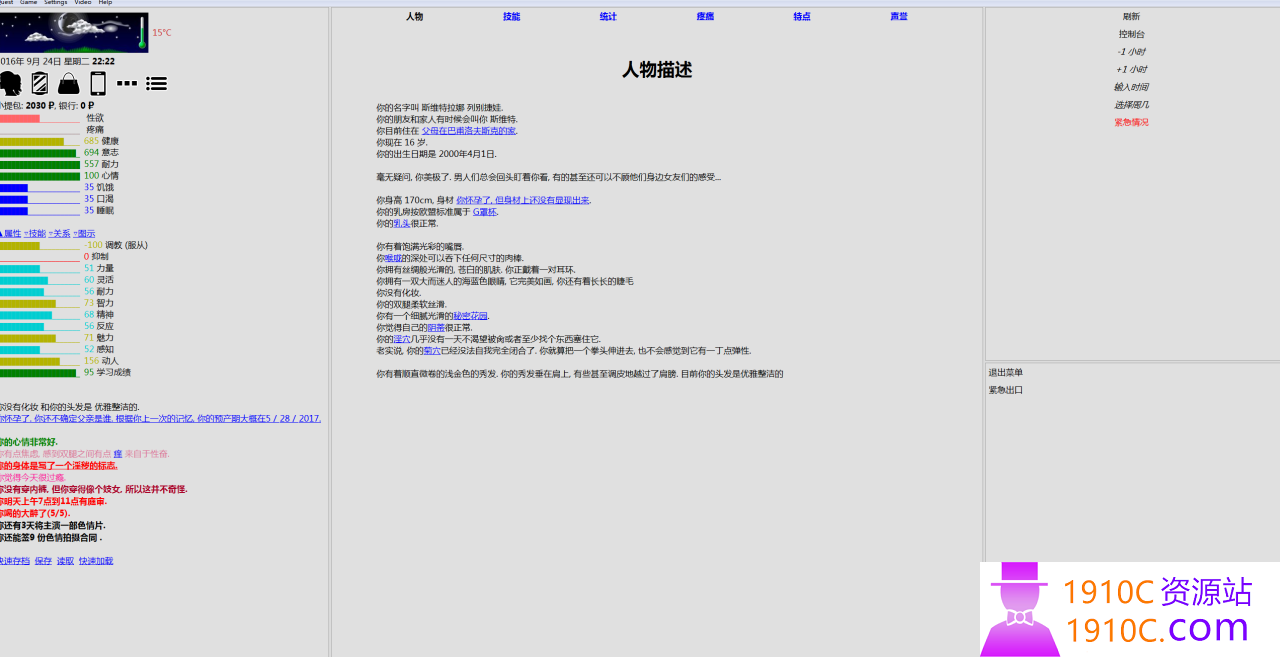The width and height of the screenshot is (1280, 657).
Task: Expand the 技能 section in left panel
Action: click(x=34, y=233)
